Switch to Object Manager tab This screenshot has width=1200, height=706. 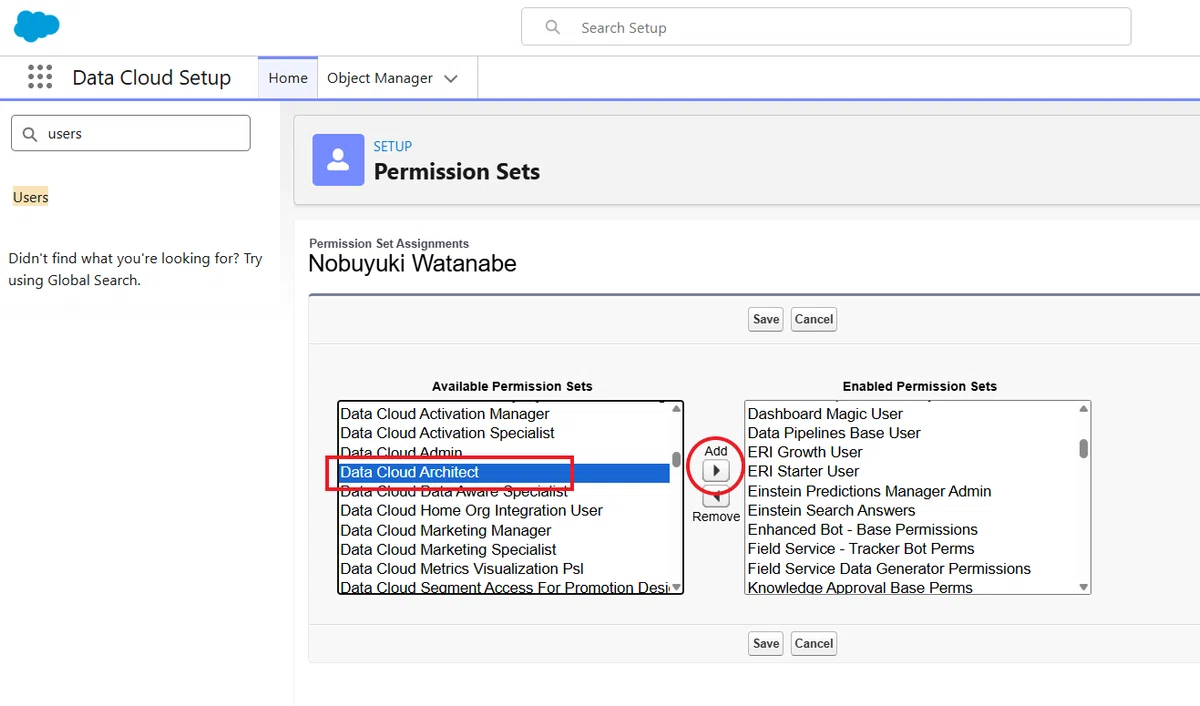point(380,78)
